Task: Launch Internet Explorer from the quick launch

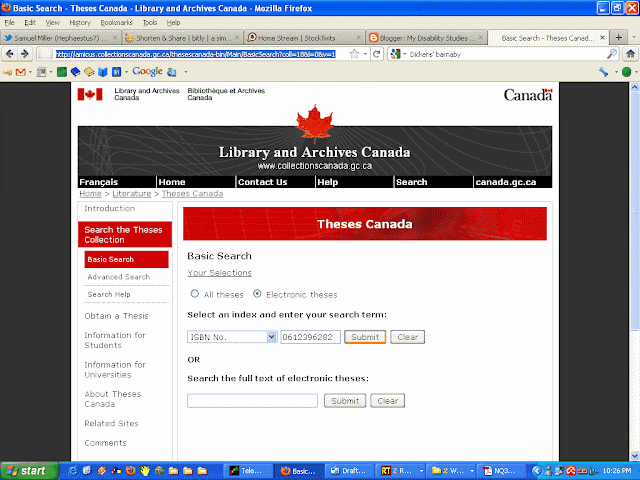Action: click(x=73, y=471)
